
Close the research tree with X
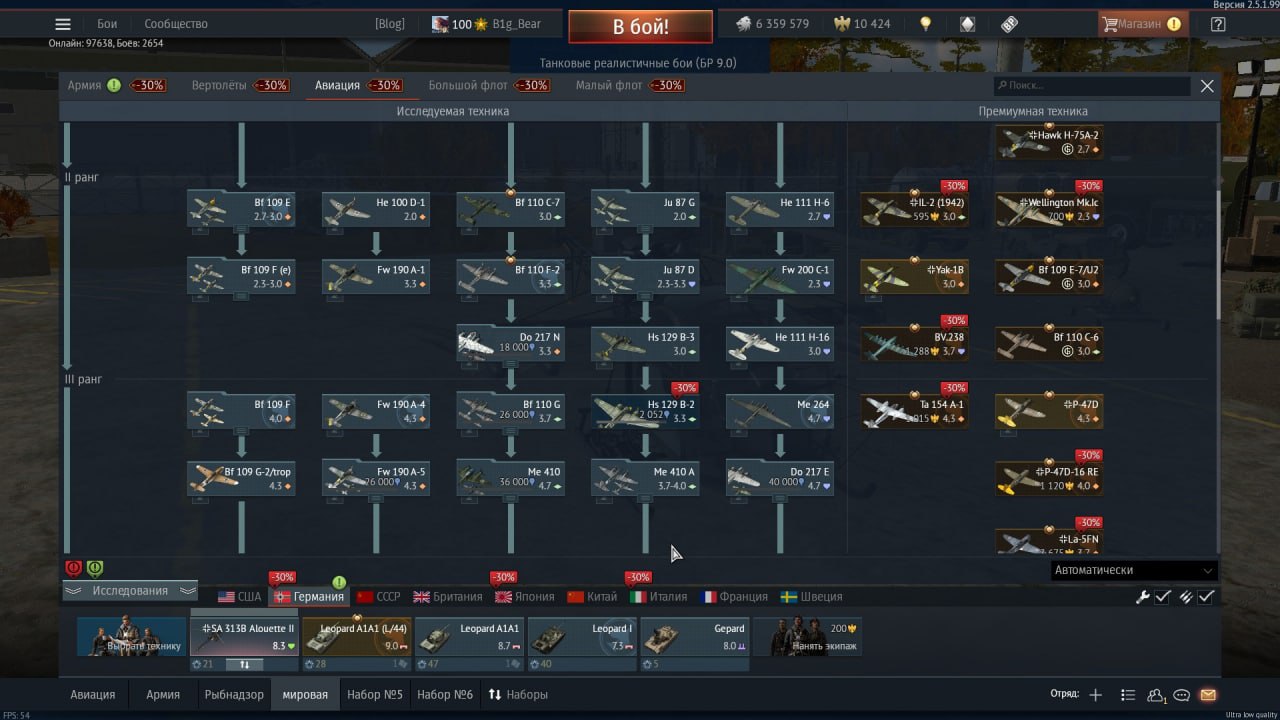pos(1207,86)
